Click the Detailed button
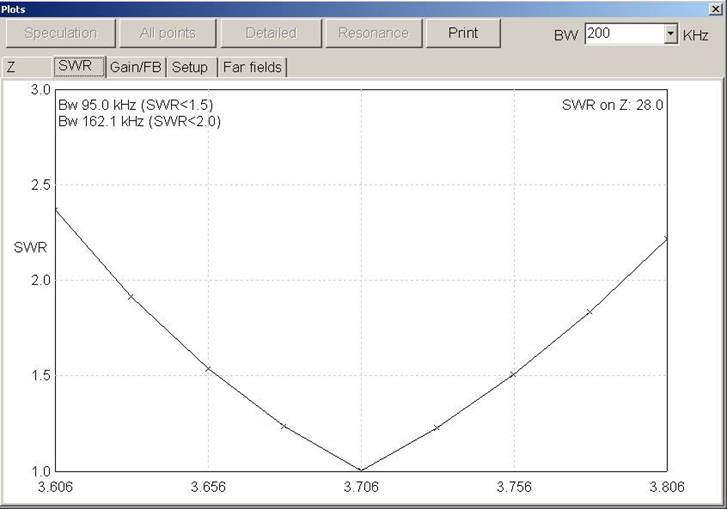This screenshot has height=509, width=727. 271,33
